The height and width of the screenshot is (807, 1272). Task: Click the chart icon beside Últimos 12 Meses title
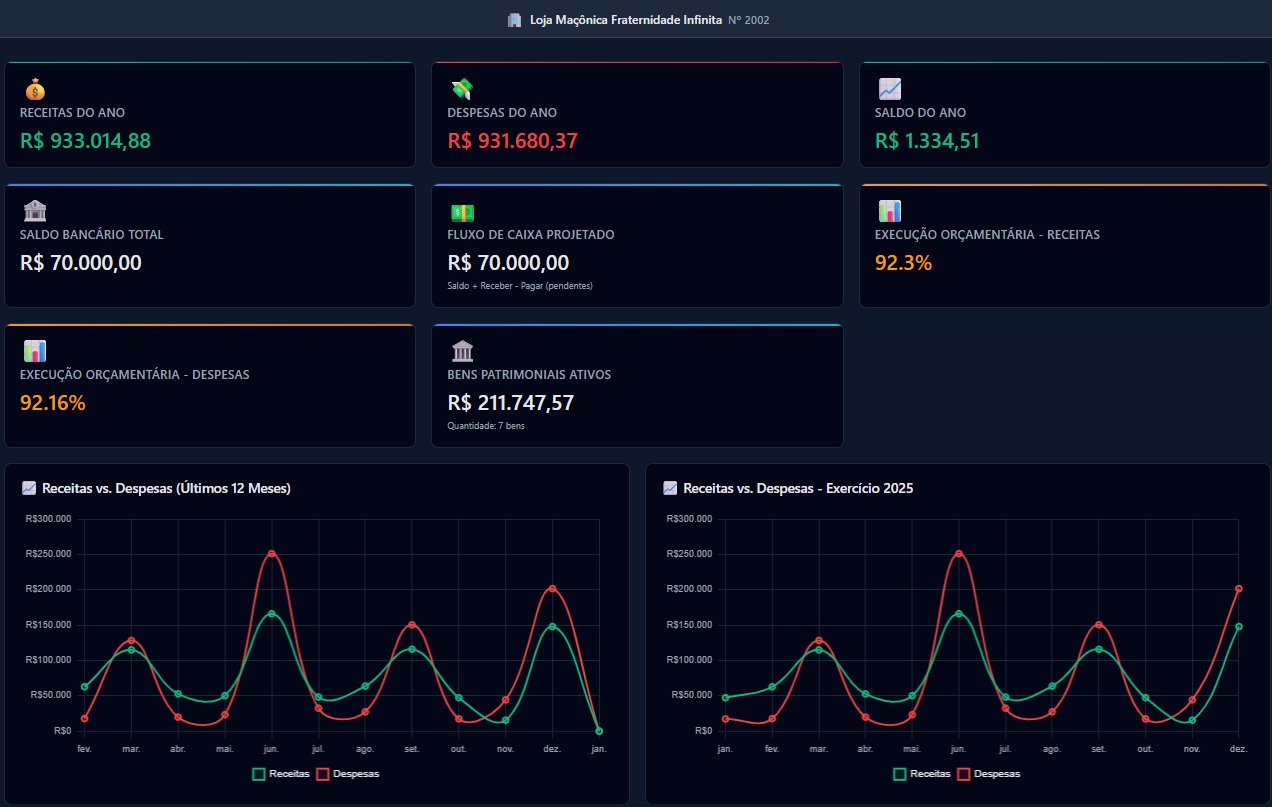(x=27, y=488)
